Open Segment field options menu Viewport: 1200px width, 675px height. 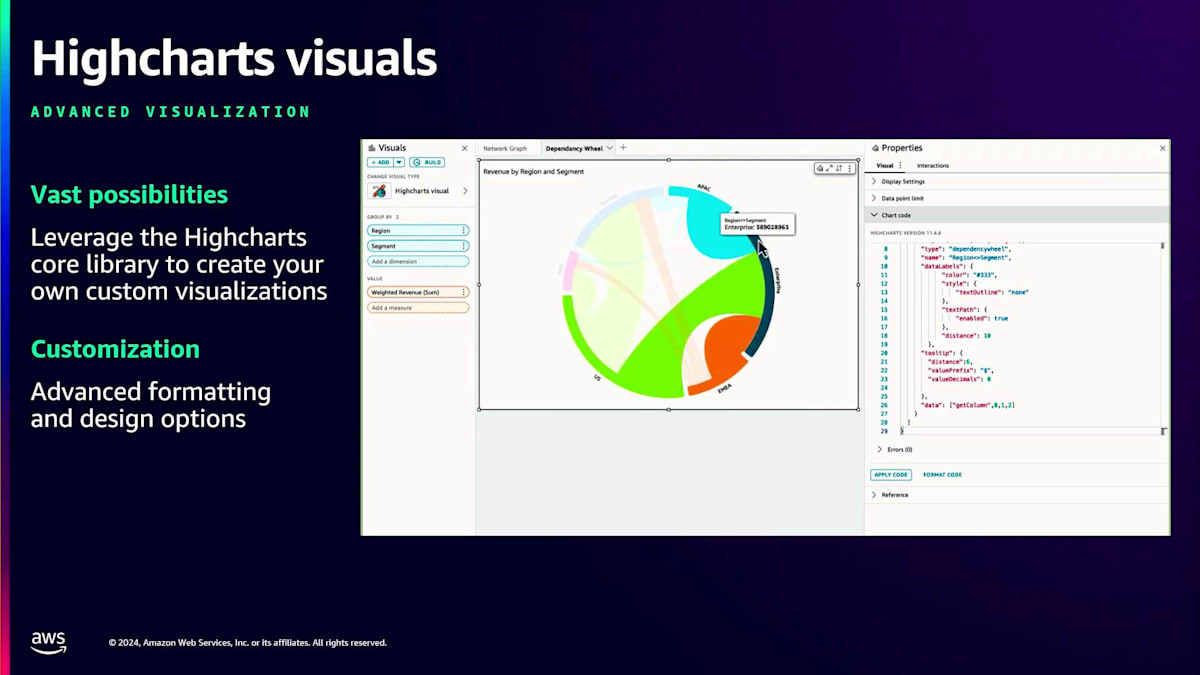(464, 246)
